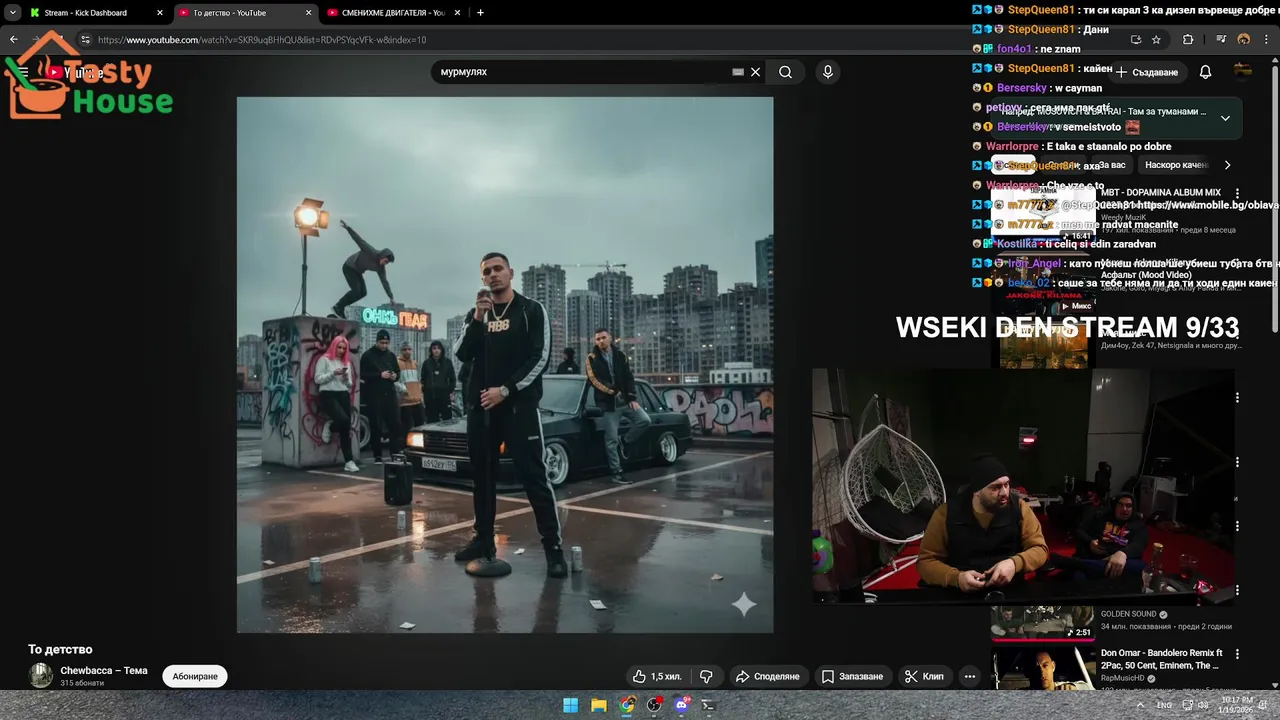Open the OBS icon on the taskbar
Viewport: 1280px width, 720px height.
[x=654, y=705]
